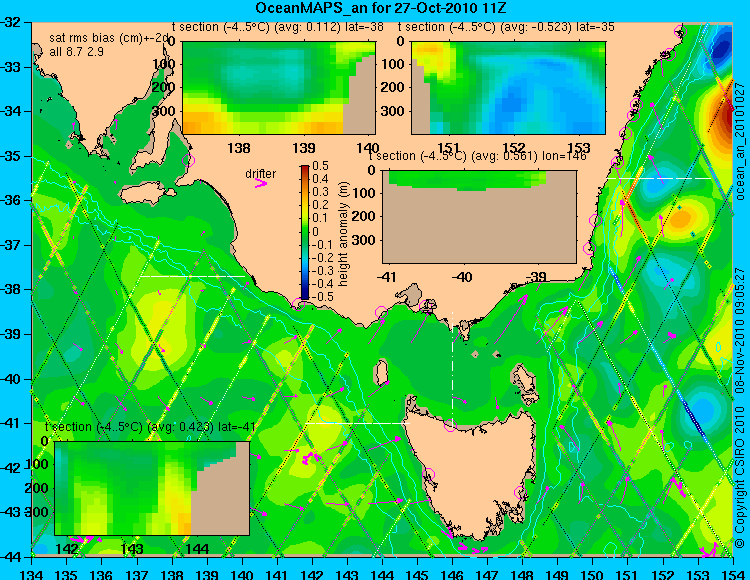750x580 pixels.
Task: Click the "t section (avg: 0.423) lat=-41" heading
Action: pyautogui.click(x=150, y=427)
